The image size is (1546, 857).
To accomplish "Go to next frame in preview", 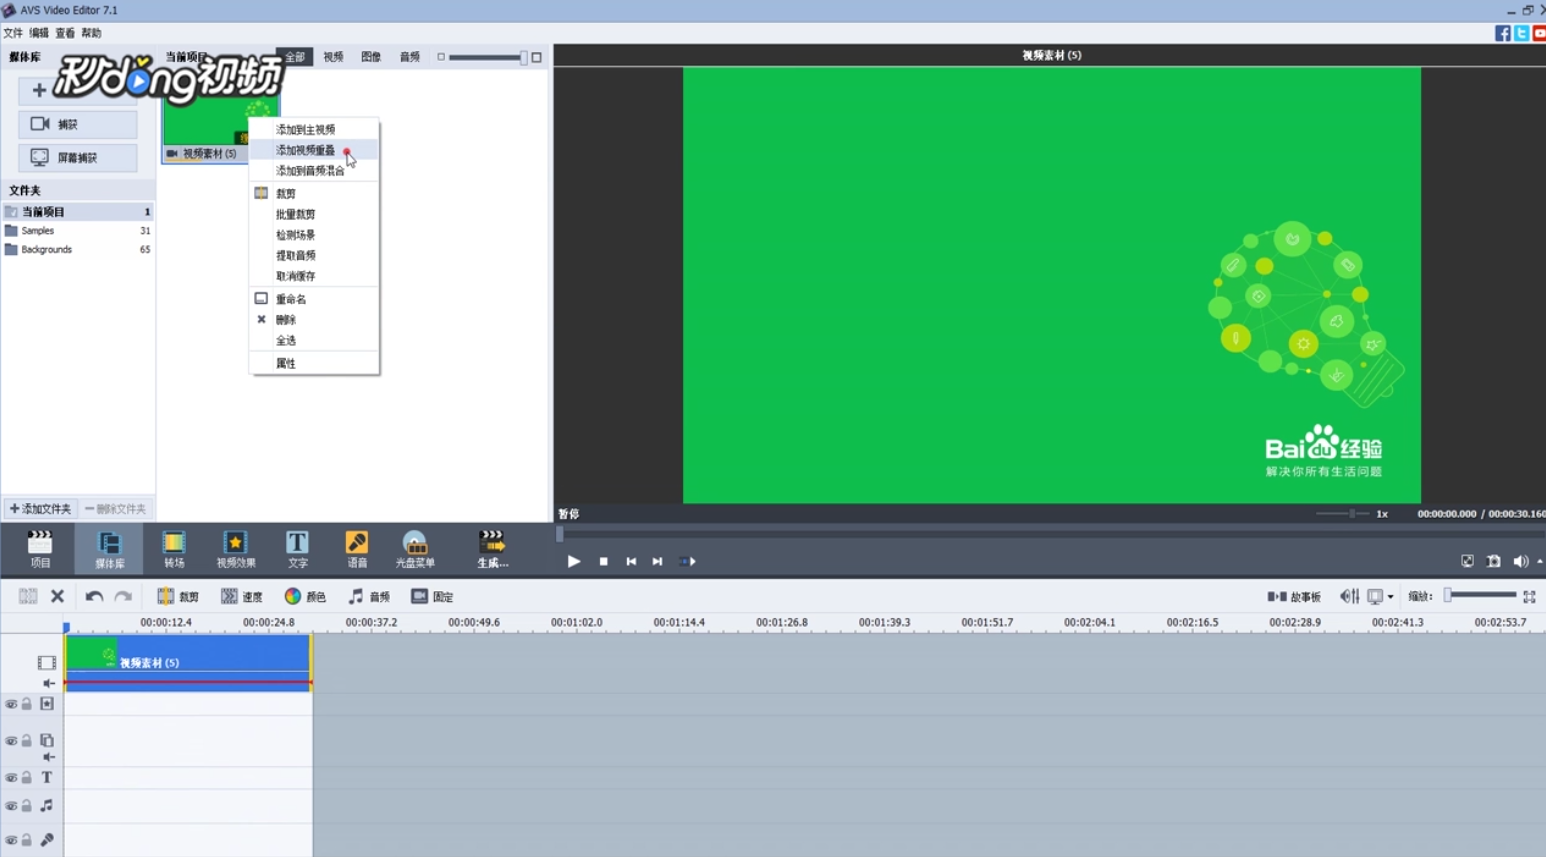I will coord(657,561).
